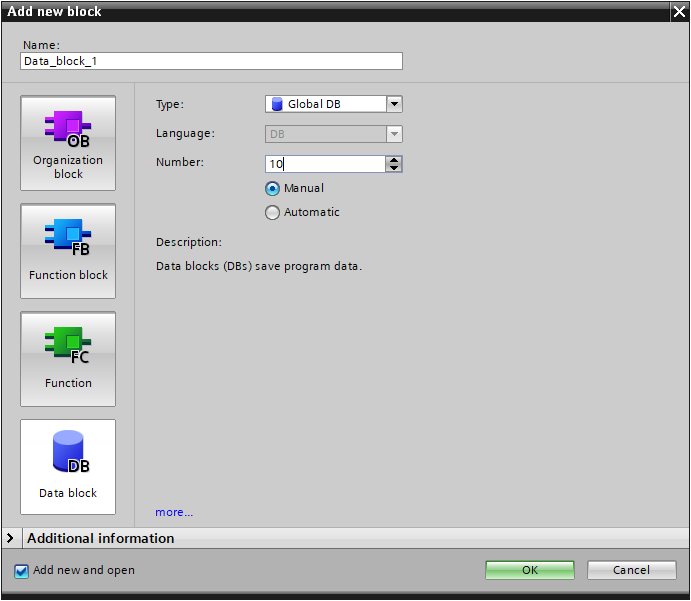
Task: Click the Language DB dropdown
Action: click(x=333, y=134)
